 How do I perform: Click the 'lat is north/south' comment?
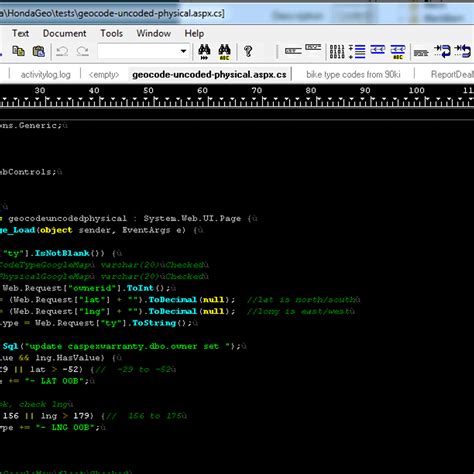tap(301, 300)
